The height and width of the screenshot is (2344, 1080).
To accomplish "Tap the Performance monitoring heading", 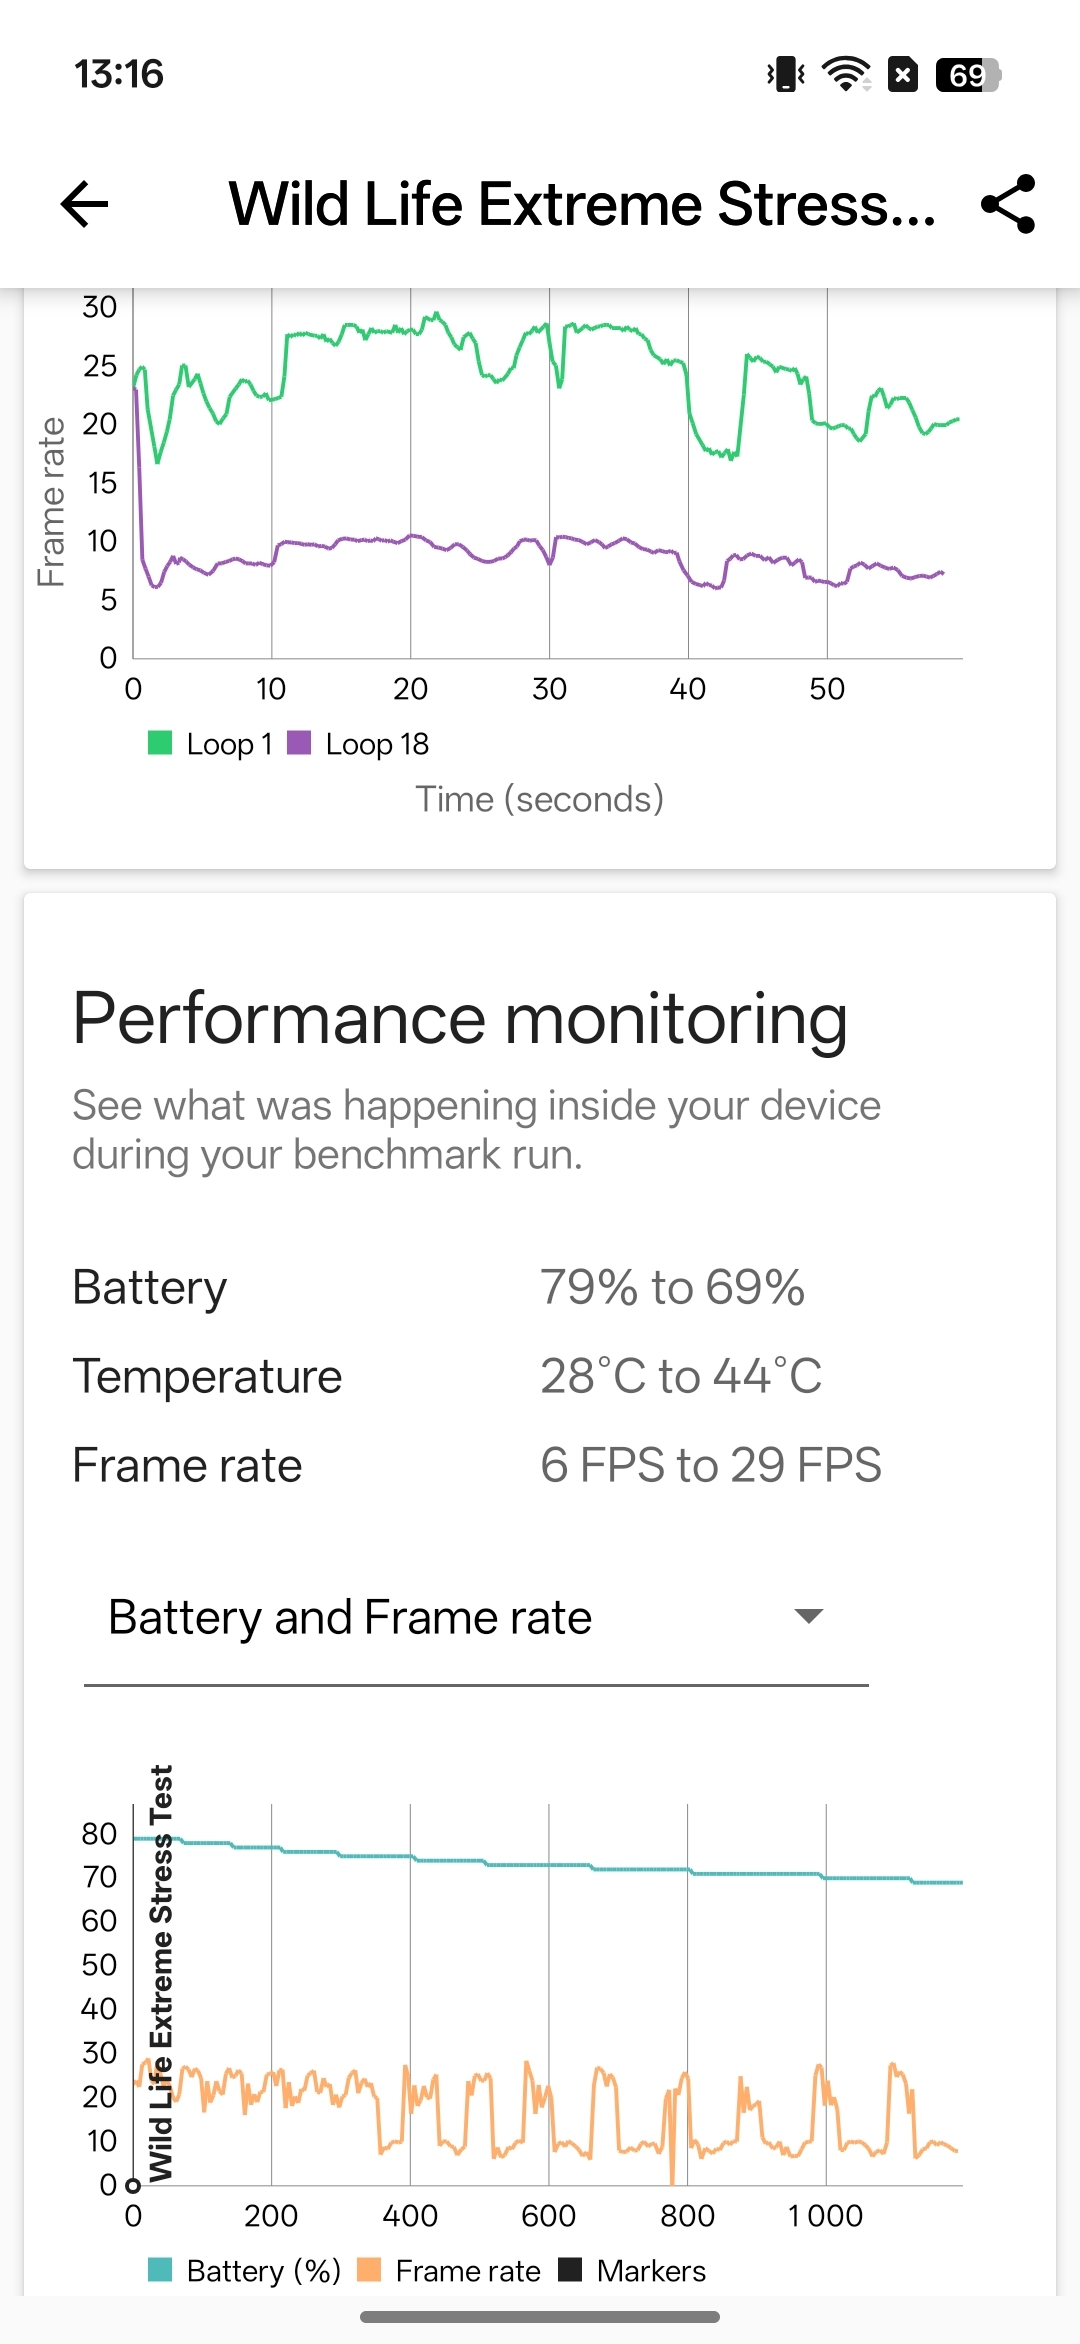I will pos(460,1019).
